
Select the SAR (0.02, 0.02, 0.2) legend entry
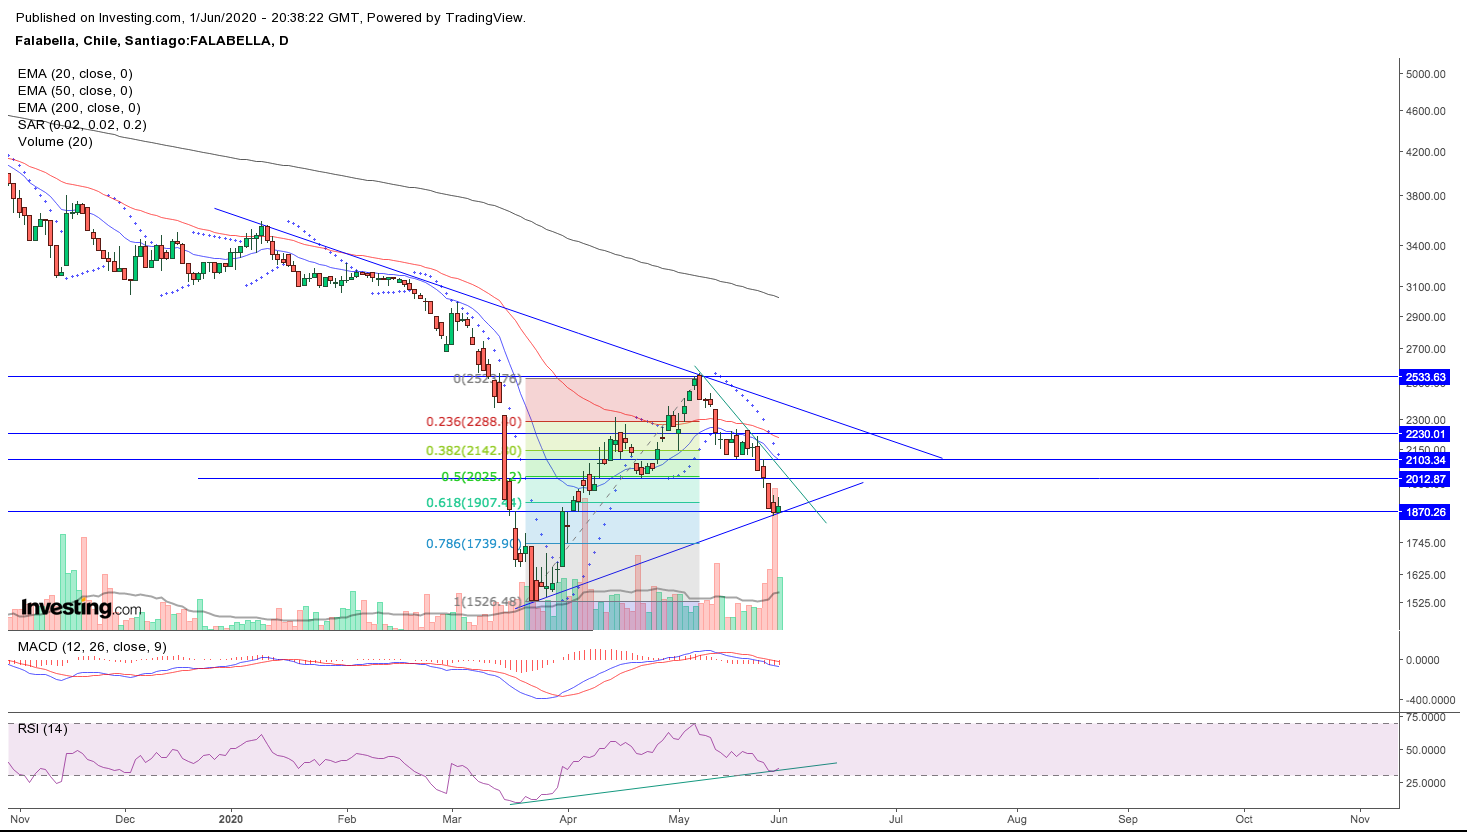tap(82, 125)
